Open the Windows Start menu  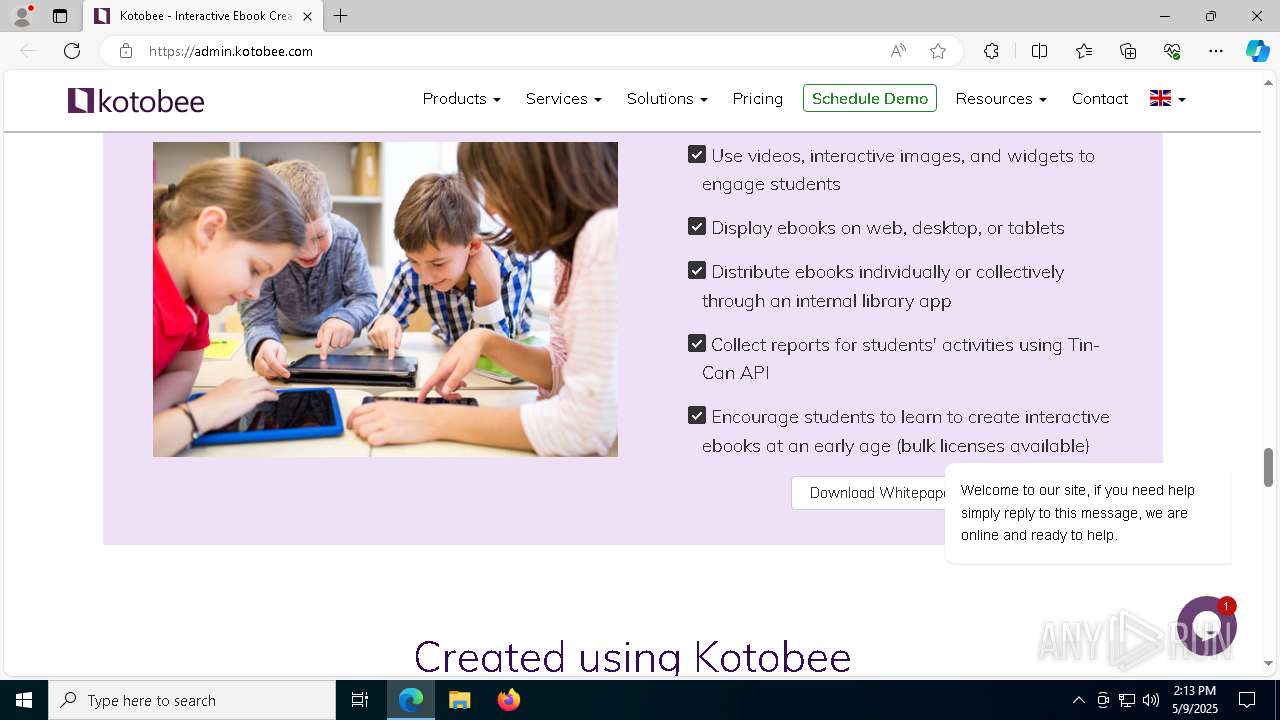(x=24, y=700)
